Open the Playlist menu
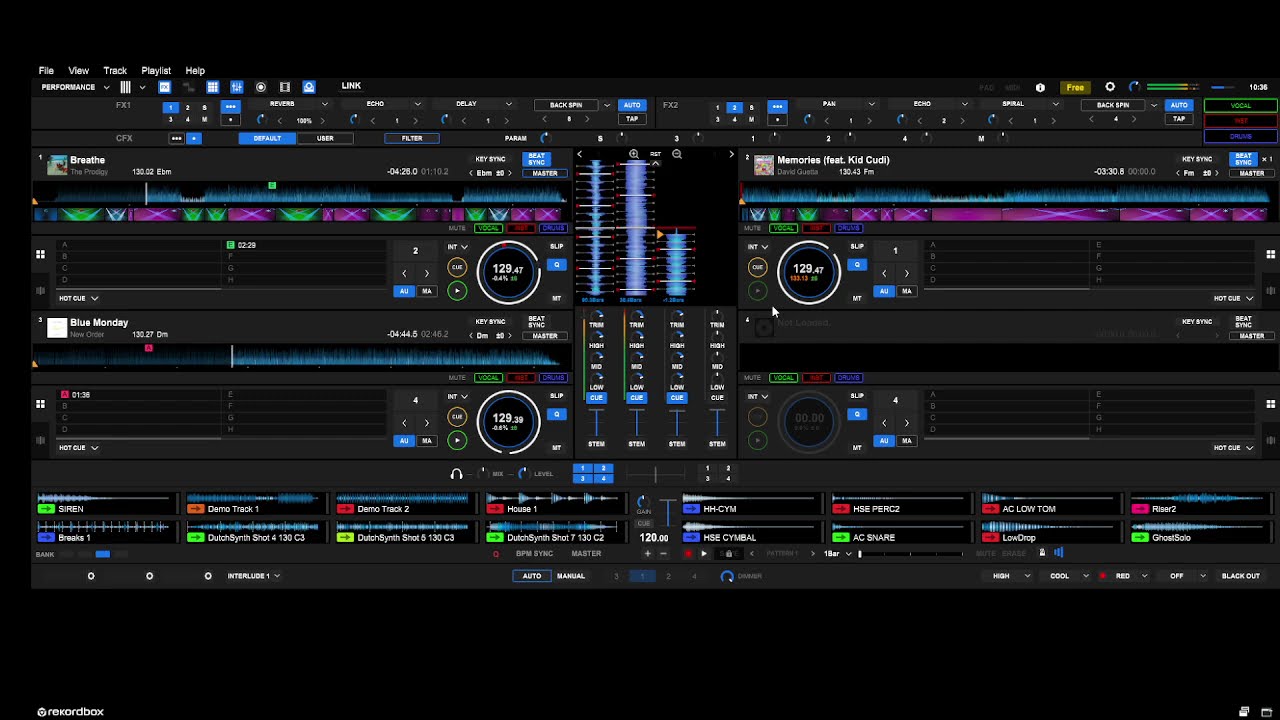The width and height of the screenshot is (1280, 720). pos(156,71)
